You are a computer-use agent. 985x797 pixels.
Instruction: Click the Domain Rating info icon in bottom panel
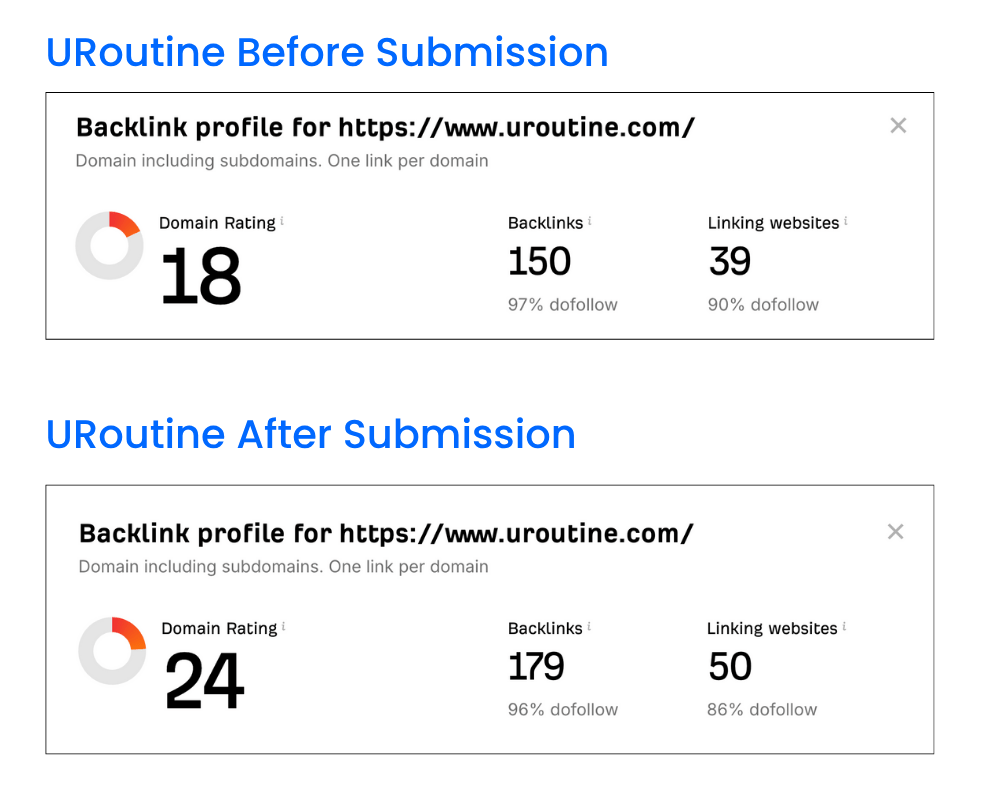coord(283,627)
